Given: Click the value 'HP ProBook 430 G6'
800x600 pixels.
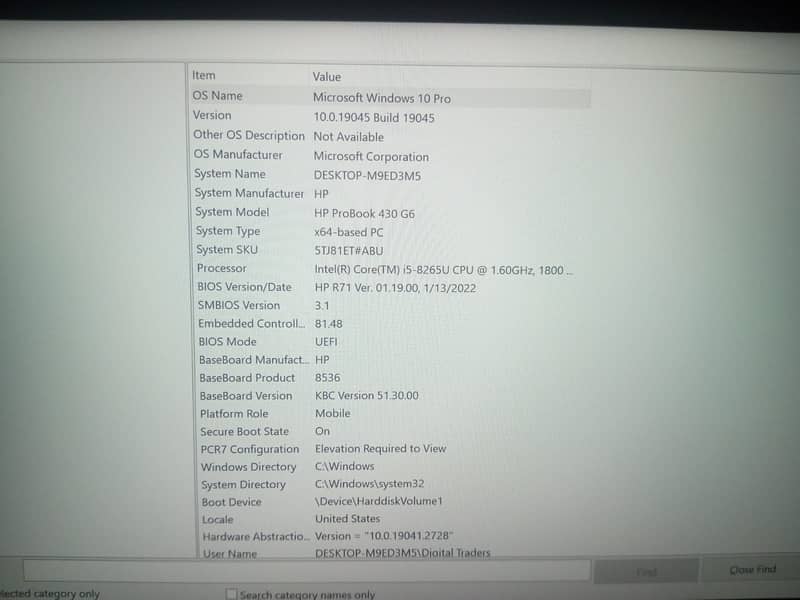Looking at the screenshot, I should tap(364, 214).
